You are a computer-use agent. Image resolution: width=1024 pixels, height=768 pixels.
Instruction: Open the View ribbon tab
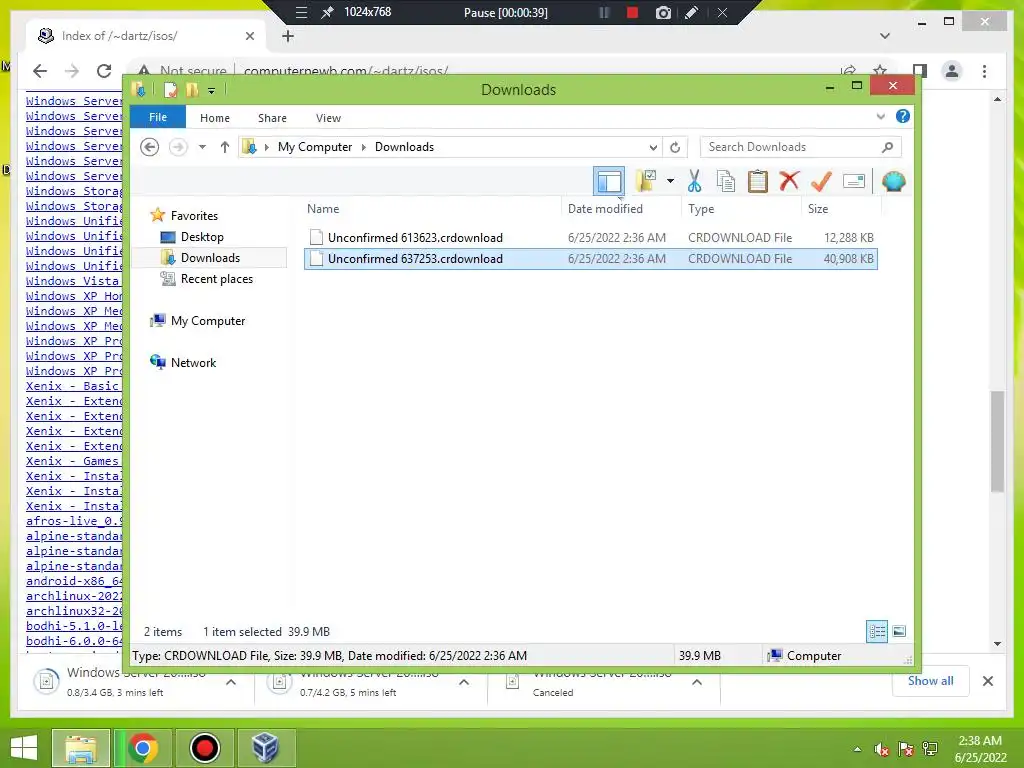328,118
